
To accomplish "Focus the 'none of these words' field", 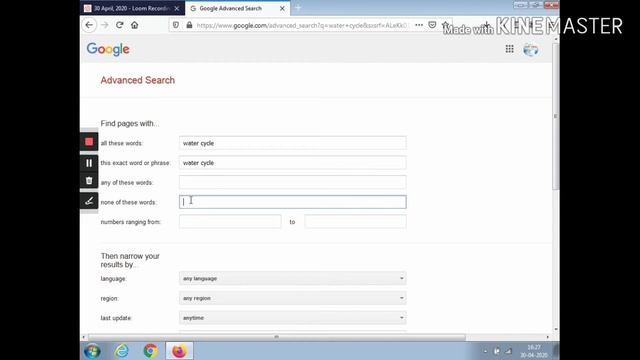I will pyautogui.click(x=293, y=202).
